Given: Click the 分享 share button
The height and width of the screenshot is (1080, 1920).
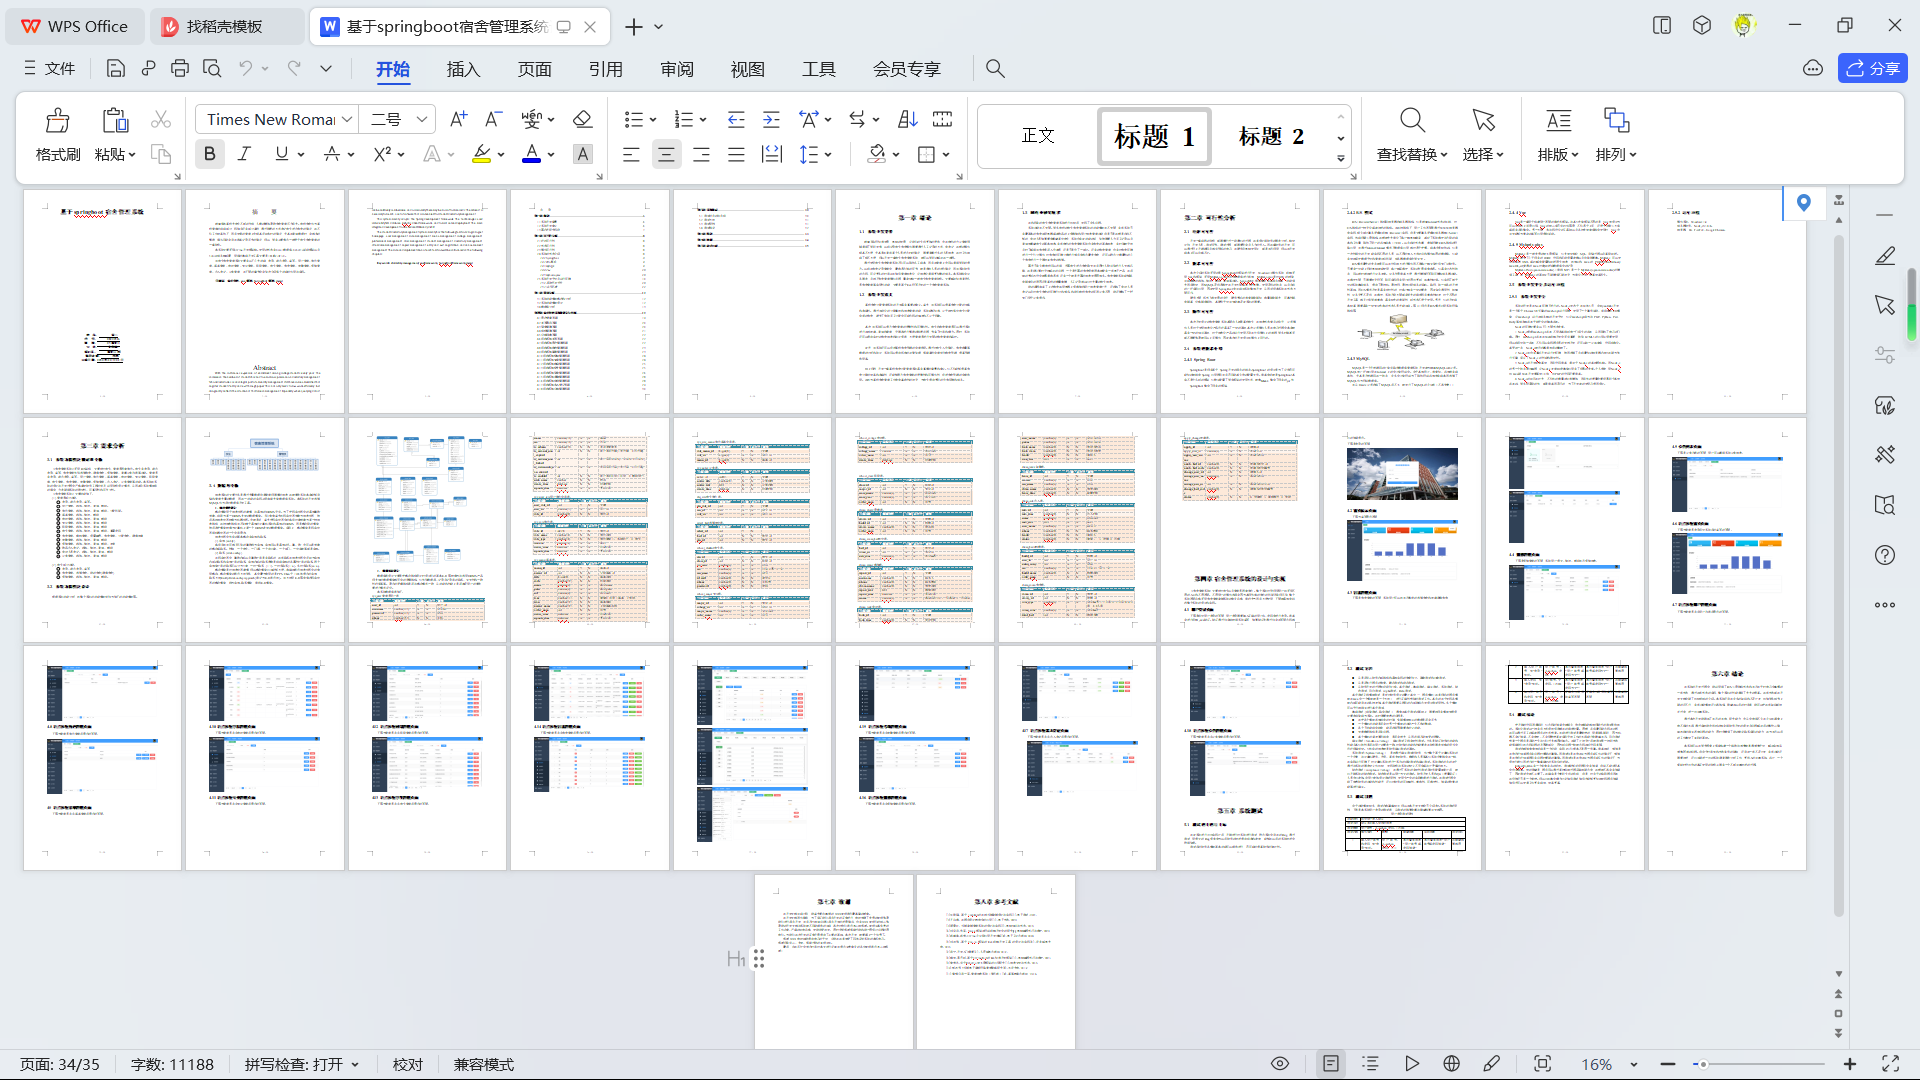Looking at the screenshot, I should [x=1872, y=68].
